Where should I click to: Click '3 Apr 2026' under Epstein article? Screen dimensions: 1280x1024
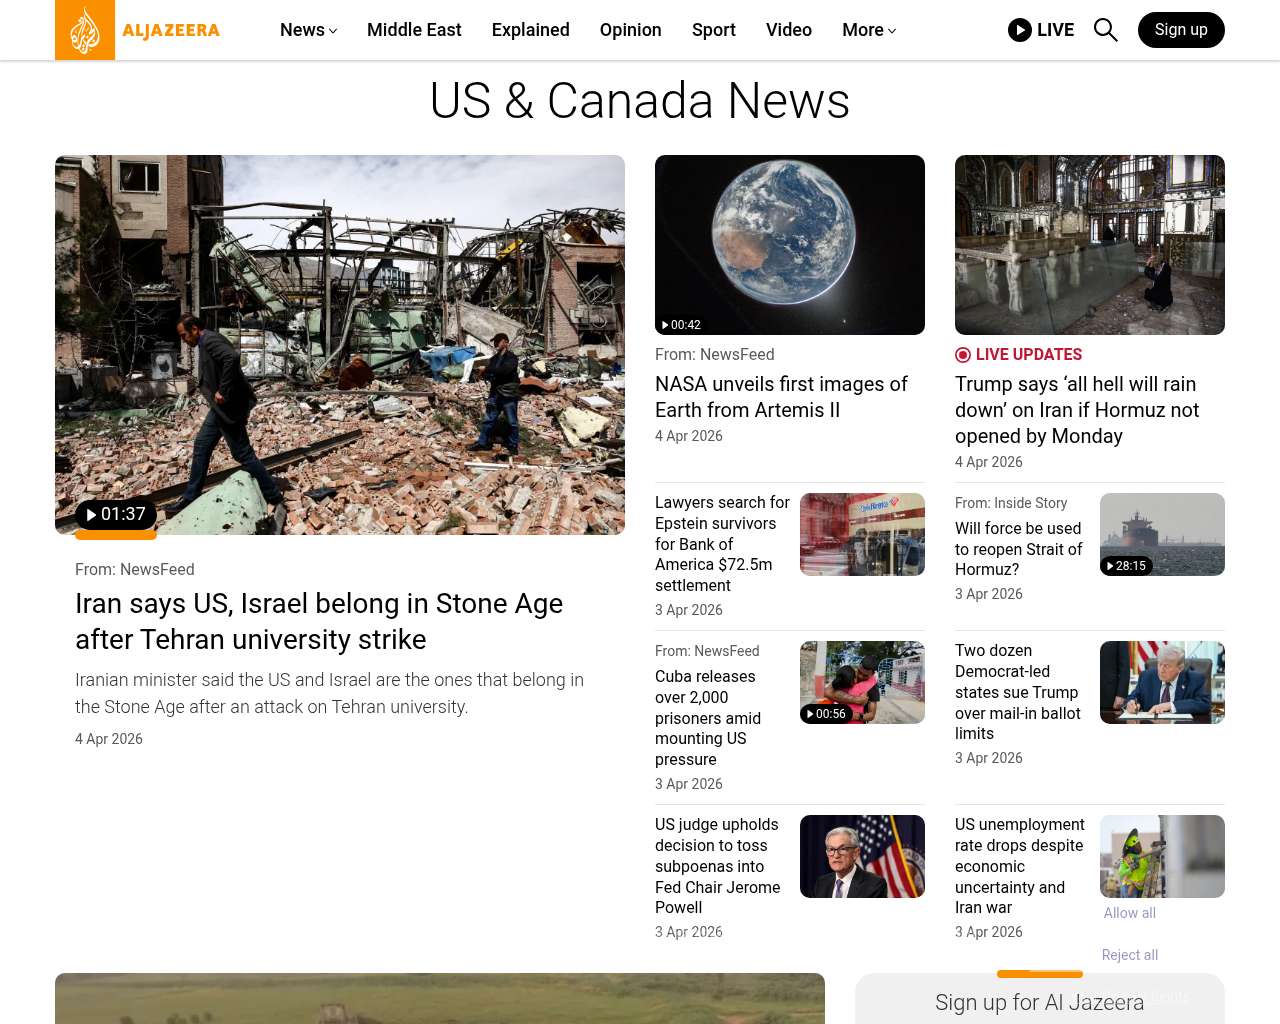click(x=689, y=610)
